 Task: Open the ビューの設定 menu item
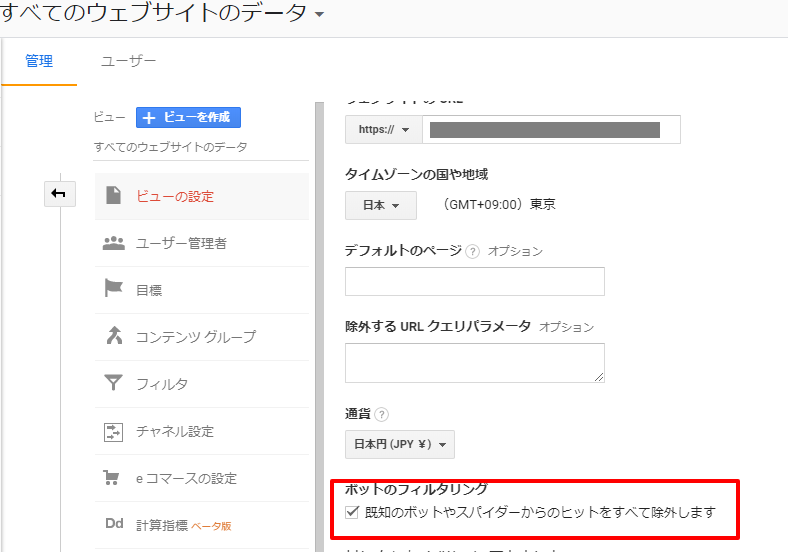tap(175, 196)
